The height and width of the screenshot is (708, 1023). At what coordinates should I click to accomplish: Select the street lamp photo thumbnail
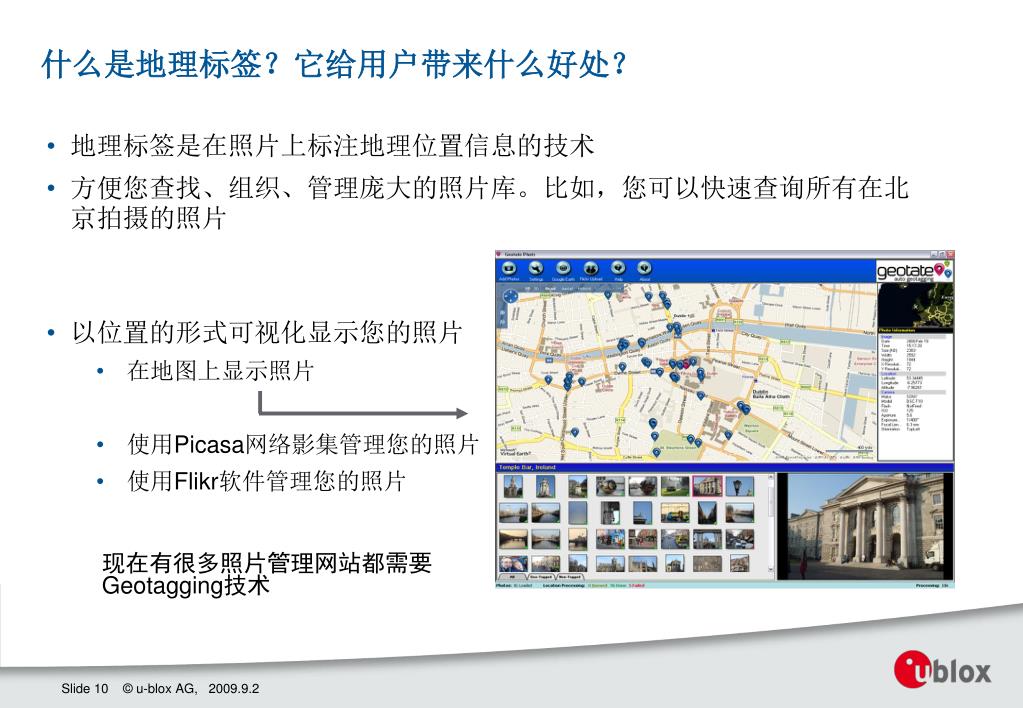pos(739,486)
